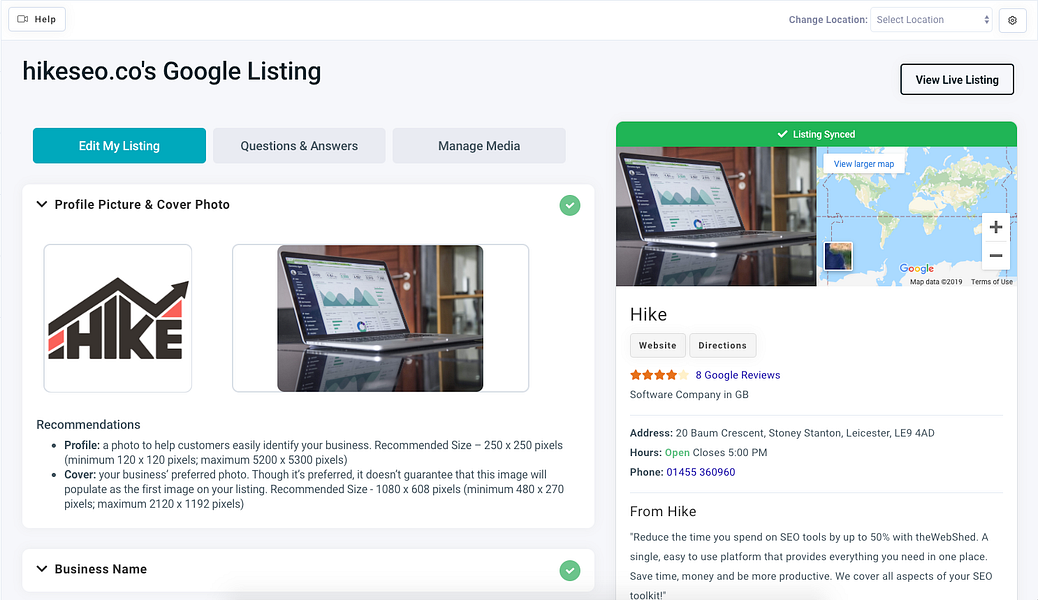Click the Profile recommendation bullet text

click(314, 452)
